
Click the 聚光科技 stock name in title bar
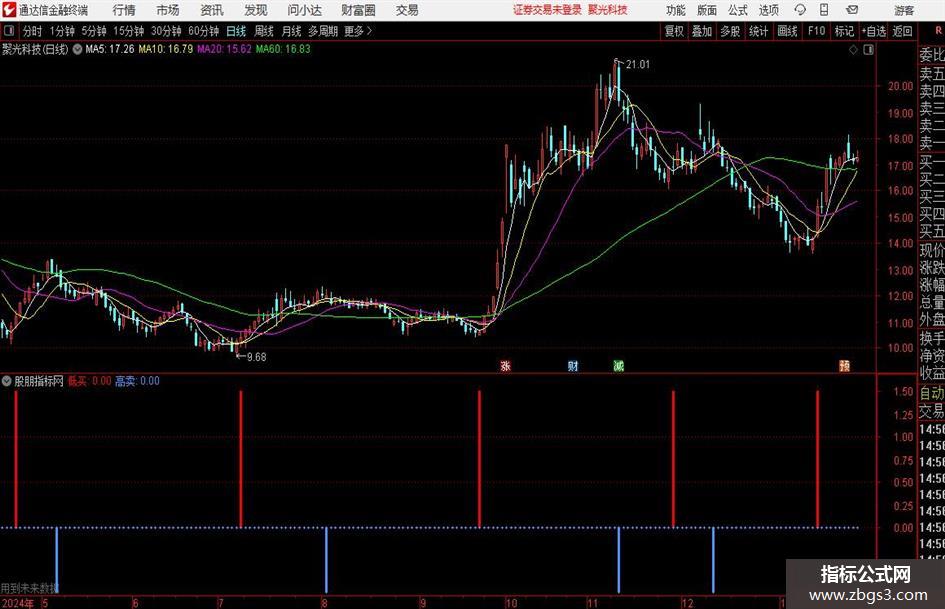click(x=608, y=10)
